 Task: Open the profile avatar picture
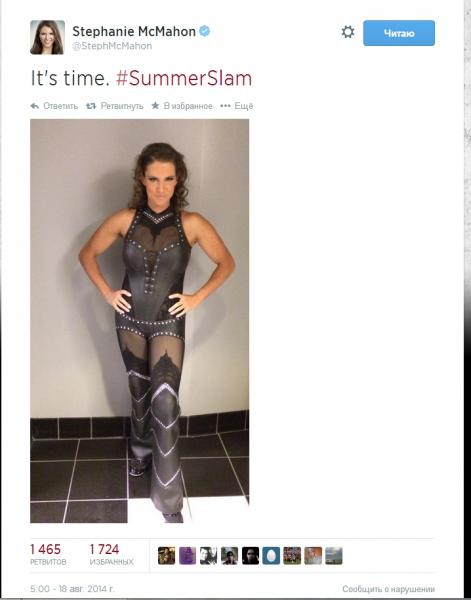pyautogui.click(x=47, y=37)
